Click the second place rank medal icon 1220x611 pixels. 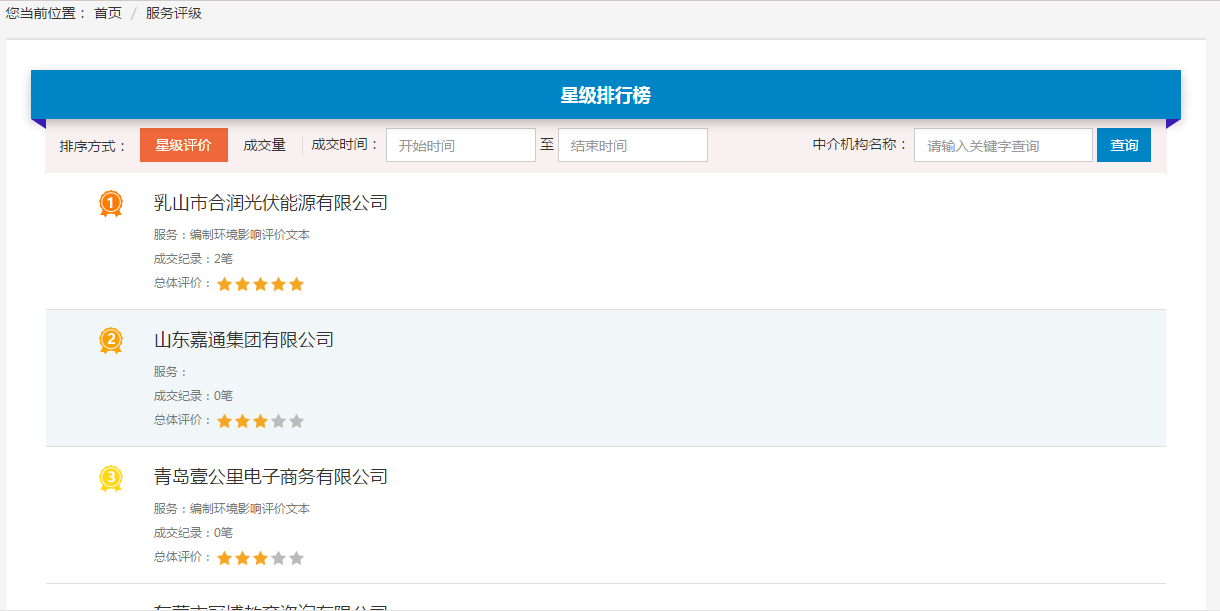tap(111, 341)
